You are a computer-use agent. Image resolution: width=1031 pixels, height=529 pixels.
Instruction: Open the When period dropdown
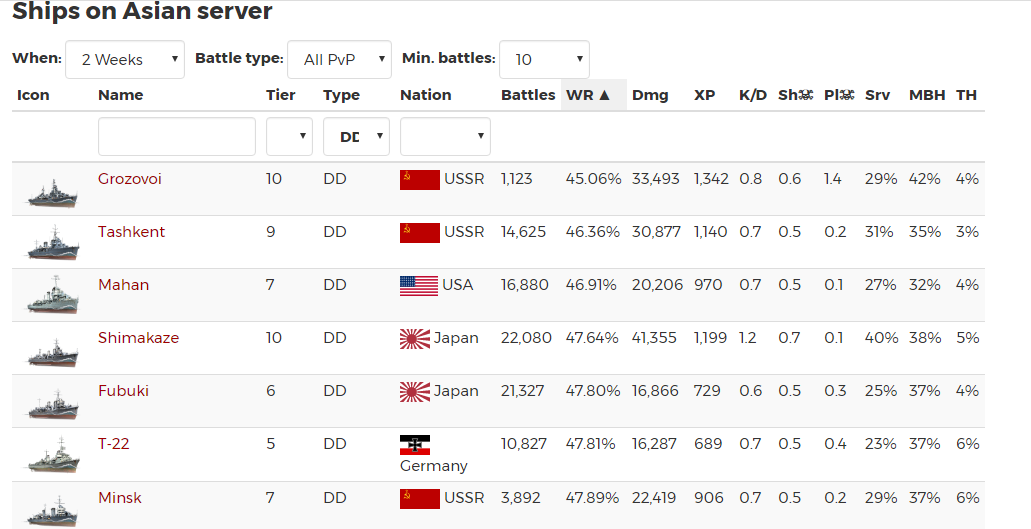(x=125, y=60)
